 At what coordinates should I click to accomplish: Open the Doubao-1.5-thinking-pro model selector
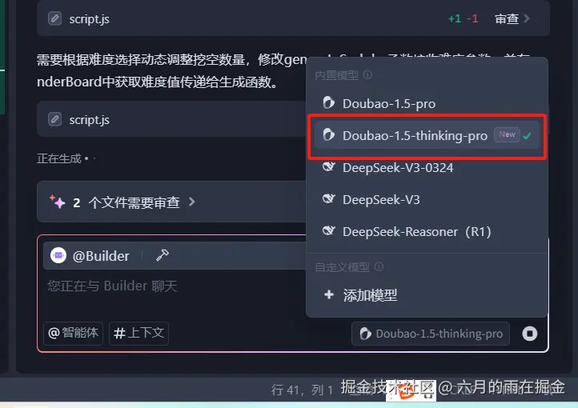[x=431, y=334]
